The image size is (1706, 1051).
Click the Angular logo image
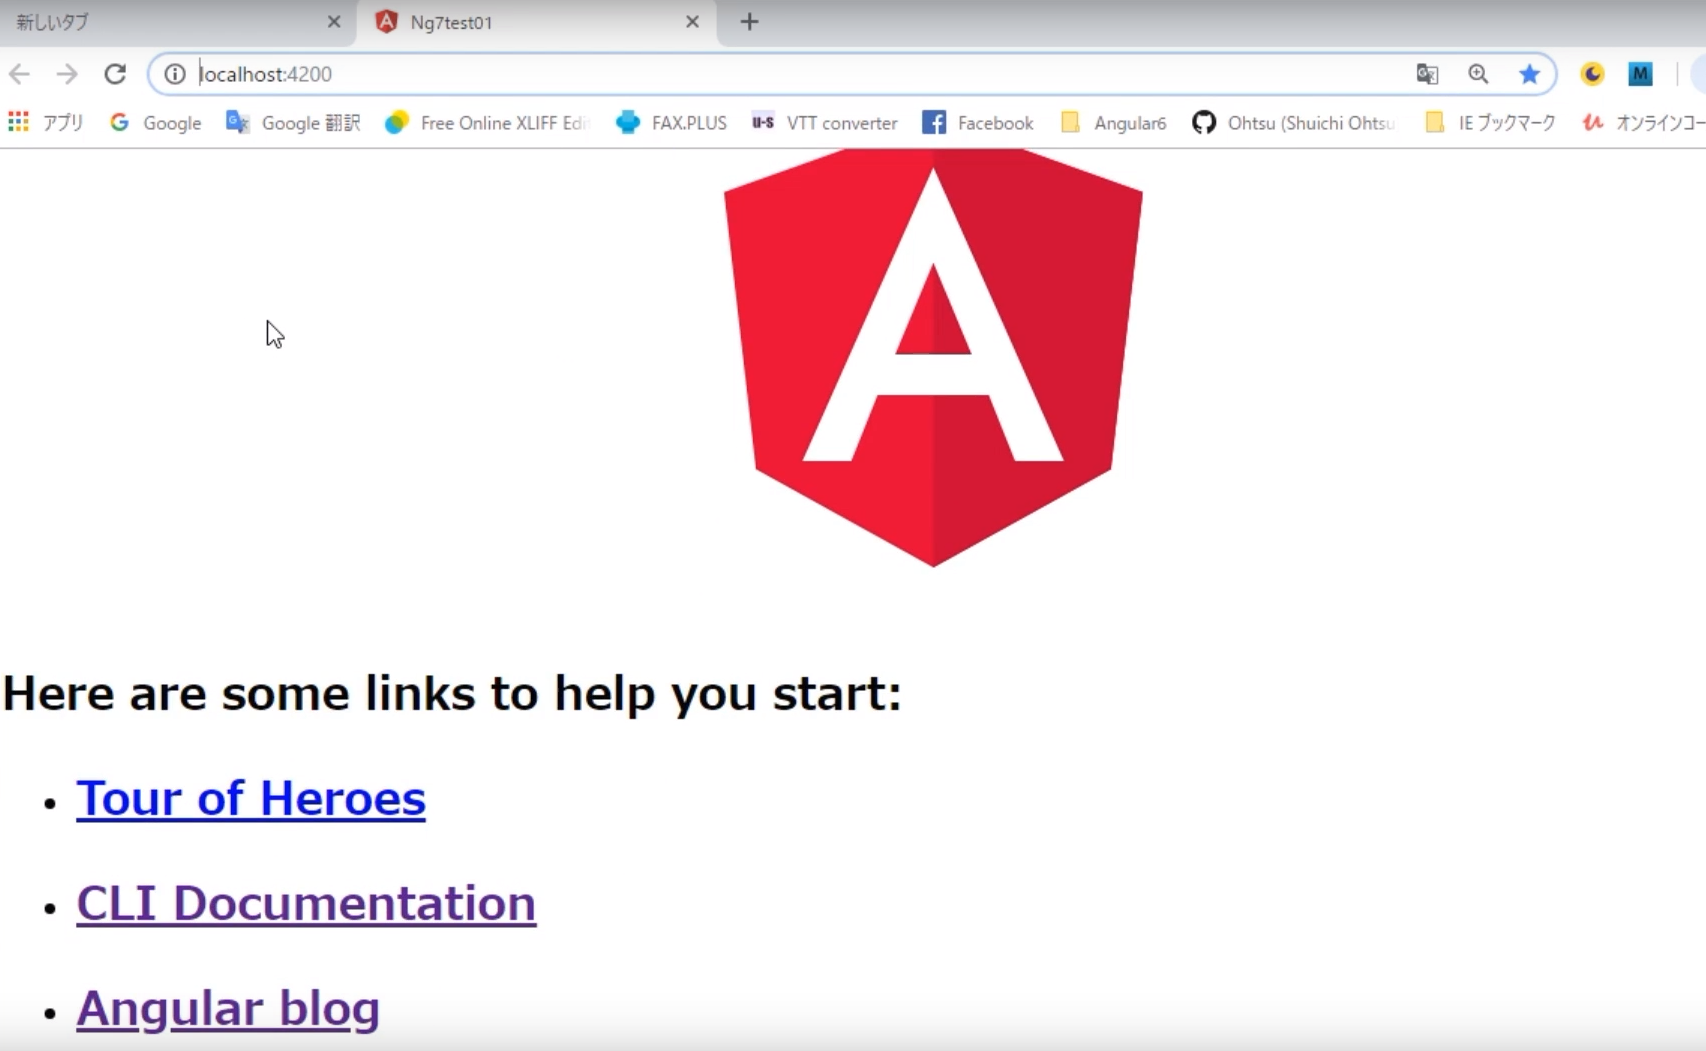click(933, 358)
